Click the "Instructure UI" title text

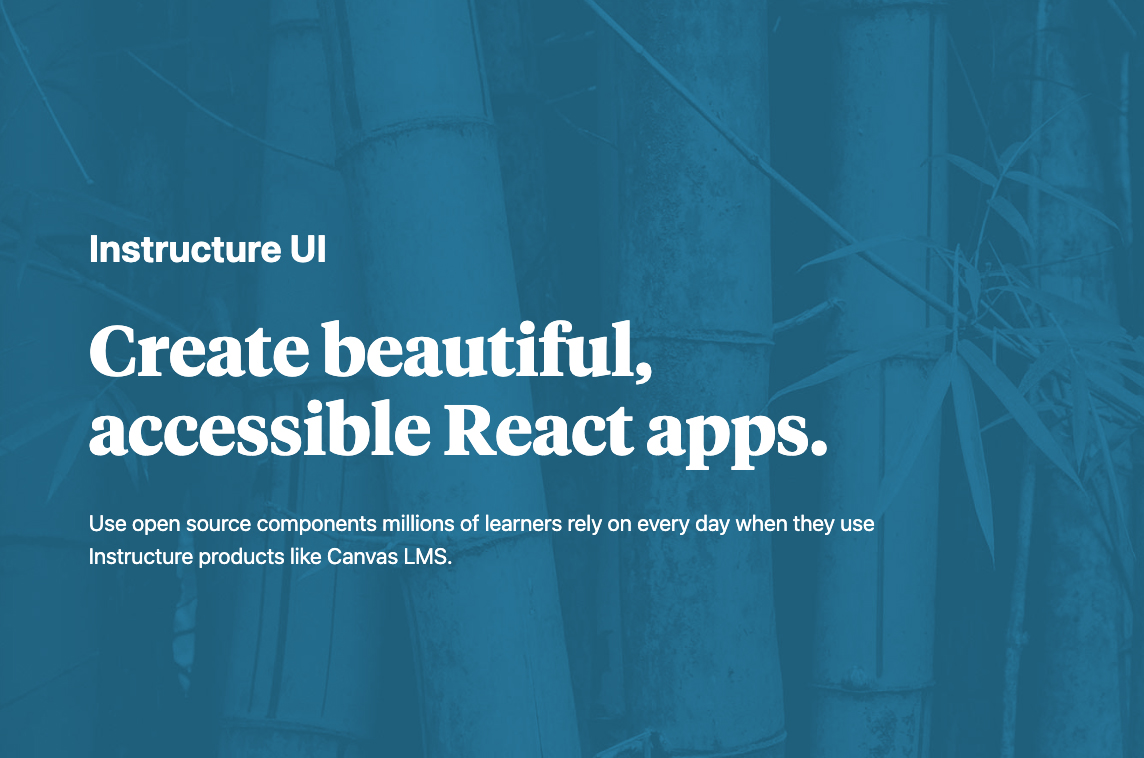[x=207, y=250]
